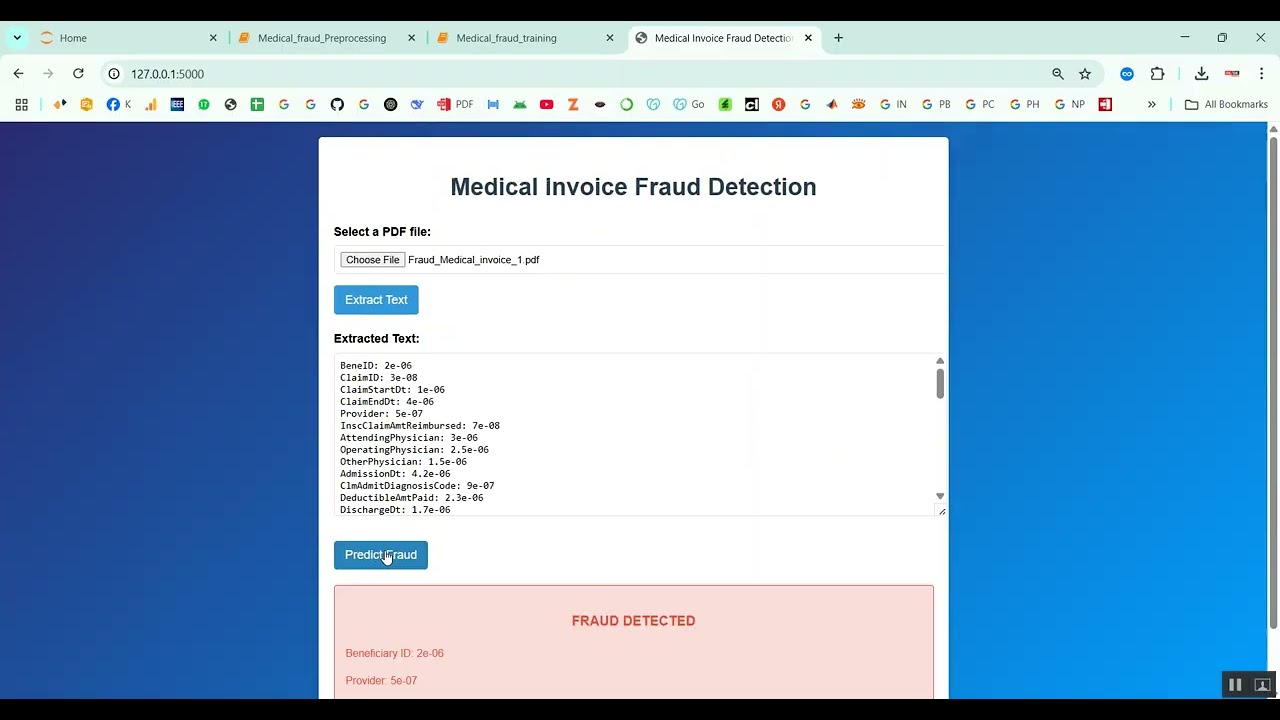Open the Facebook K bookmark
Viewport: 1280px width, 720px height.
pyautogui.click(x=119, y=104)
